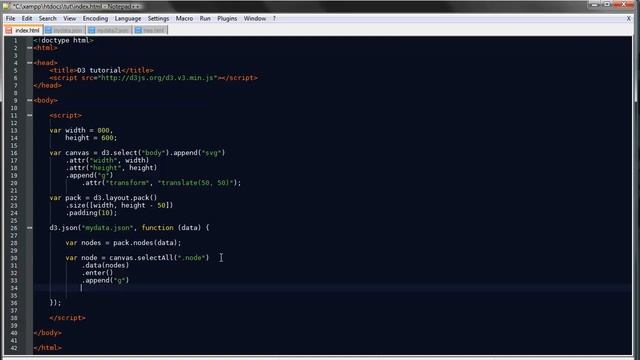Open the View menu
Viewport: 640px width, 360px height.
[x=70, y=18]
